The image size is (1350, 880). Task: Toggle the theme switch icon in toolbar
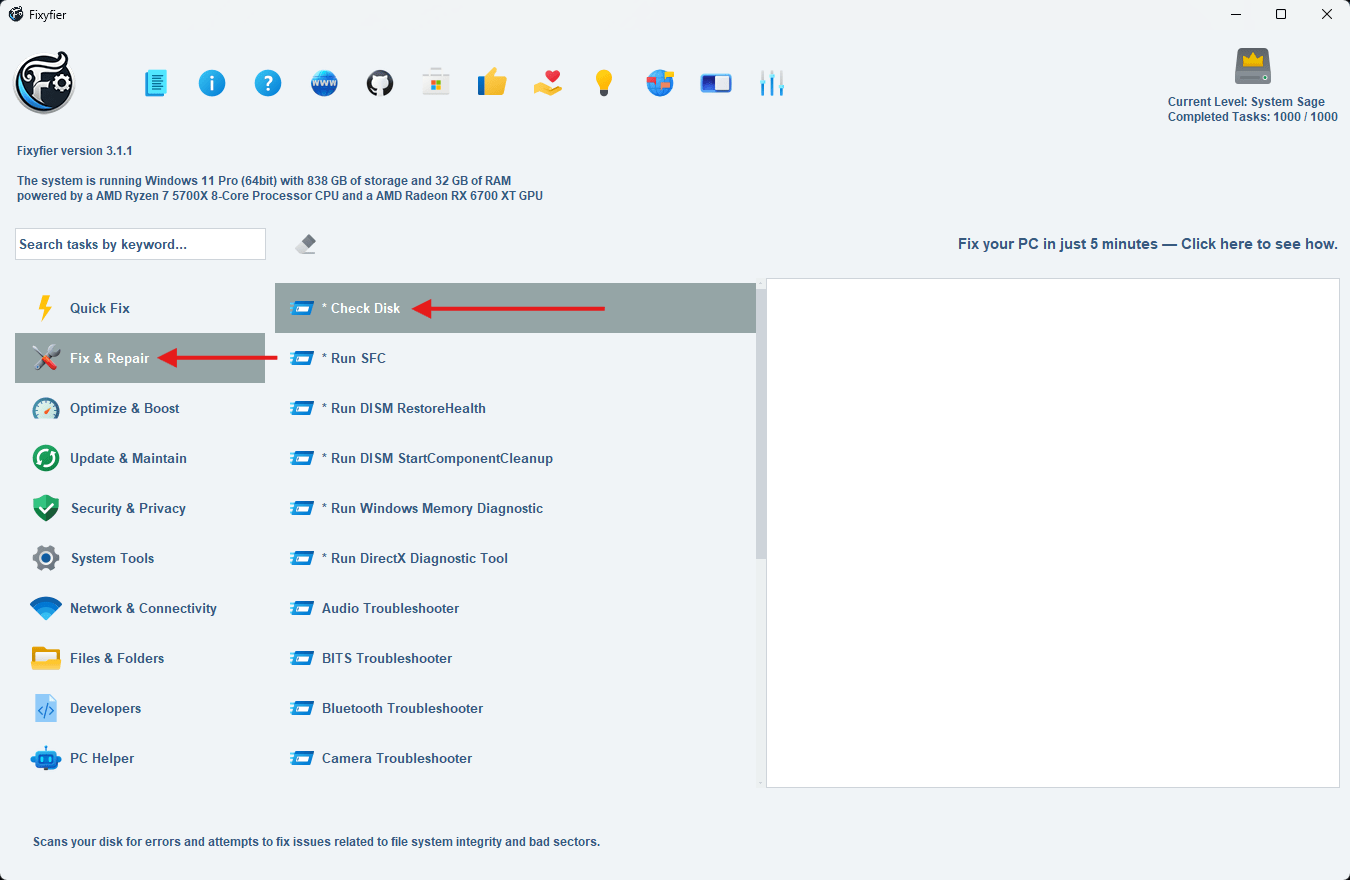[x=716, y=83]
